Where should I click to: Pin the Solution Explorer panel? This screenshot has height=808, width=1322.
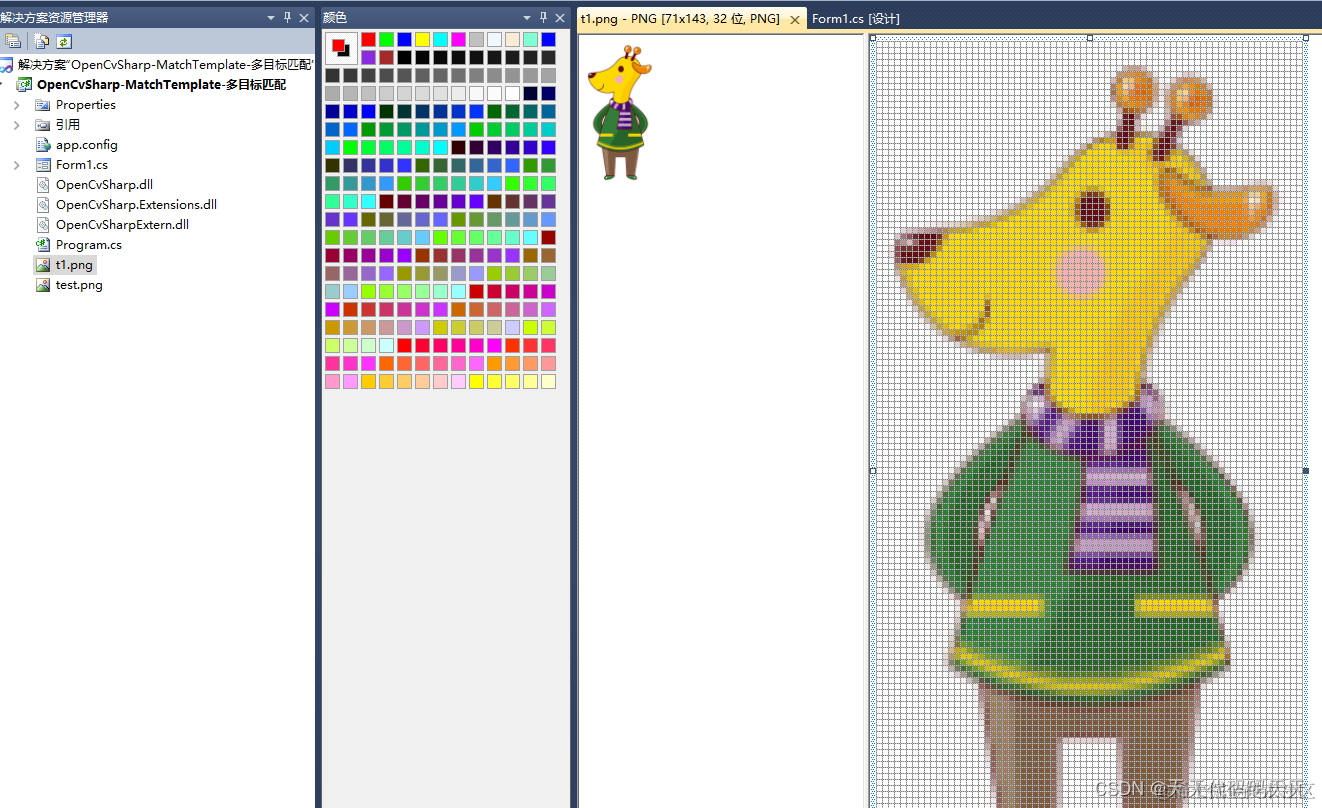click(x=288, y=17)
